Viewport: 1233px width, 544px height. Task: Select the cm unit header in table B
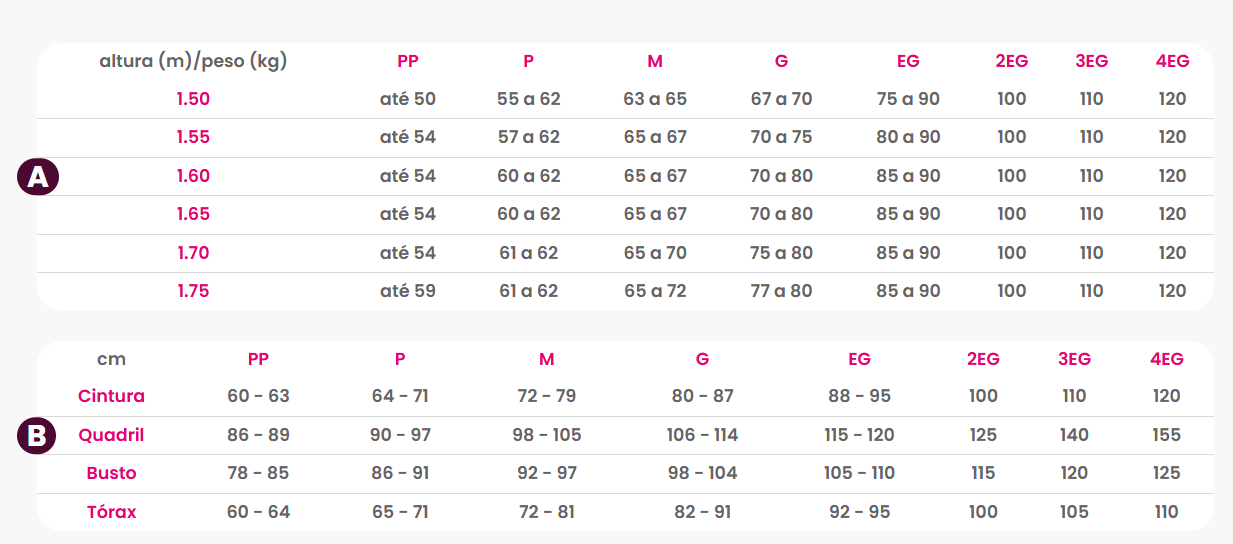[111, 359]
